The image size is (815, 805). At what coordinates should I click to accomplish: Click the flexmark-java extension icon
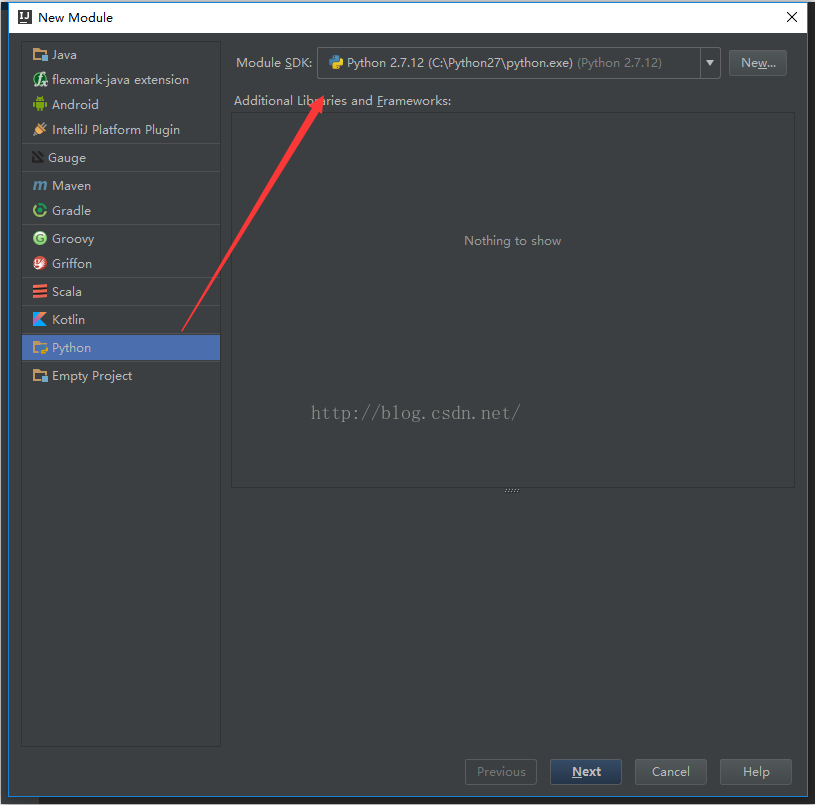click(x=40, y=80)
